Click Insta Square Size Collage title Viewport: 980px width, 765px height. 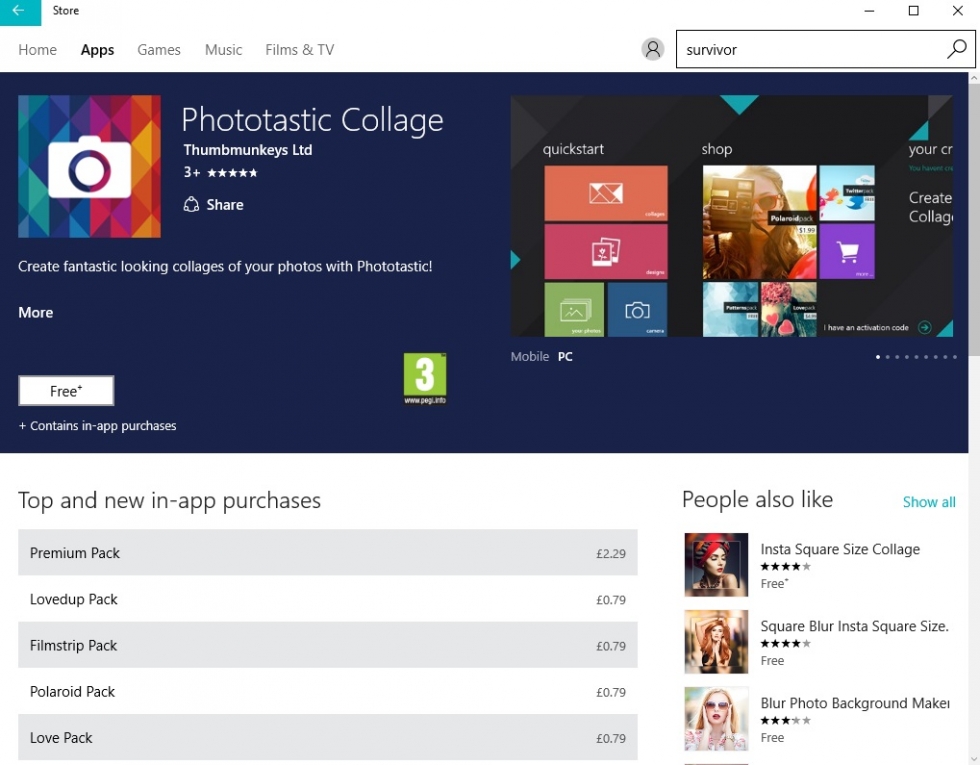[x=840, y=549]
